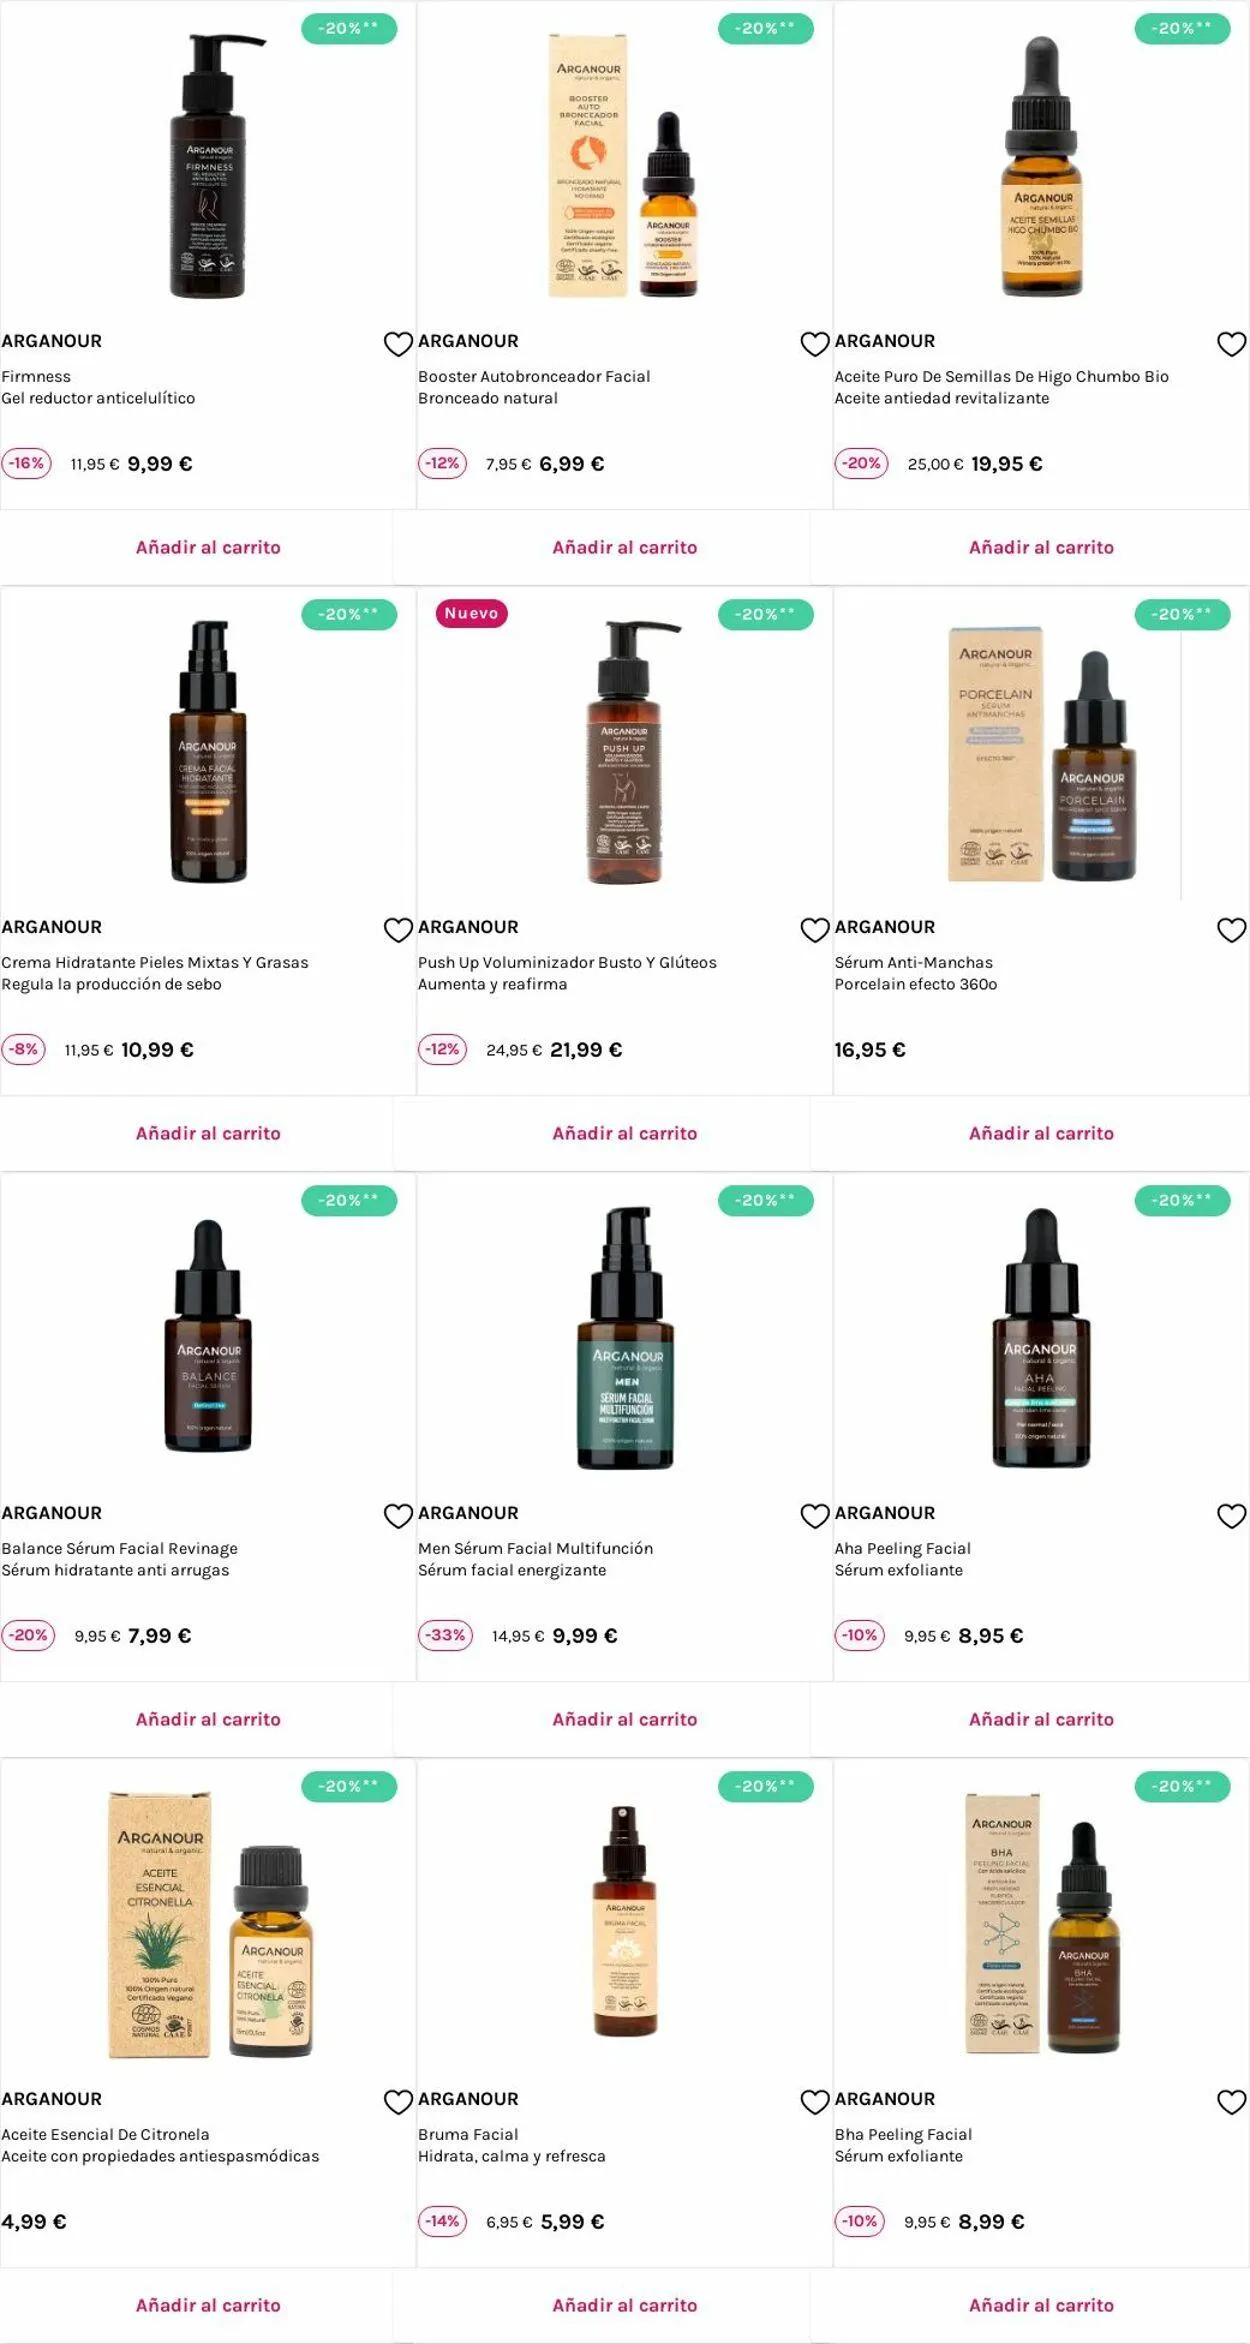This screenshot has width=1250, height=2344.
Task: Favorite the Firmness Gel reductor with heart icon
Action: coord(398,344)
